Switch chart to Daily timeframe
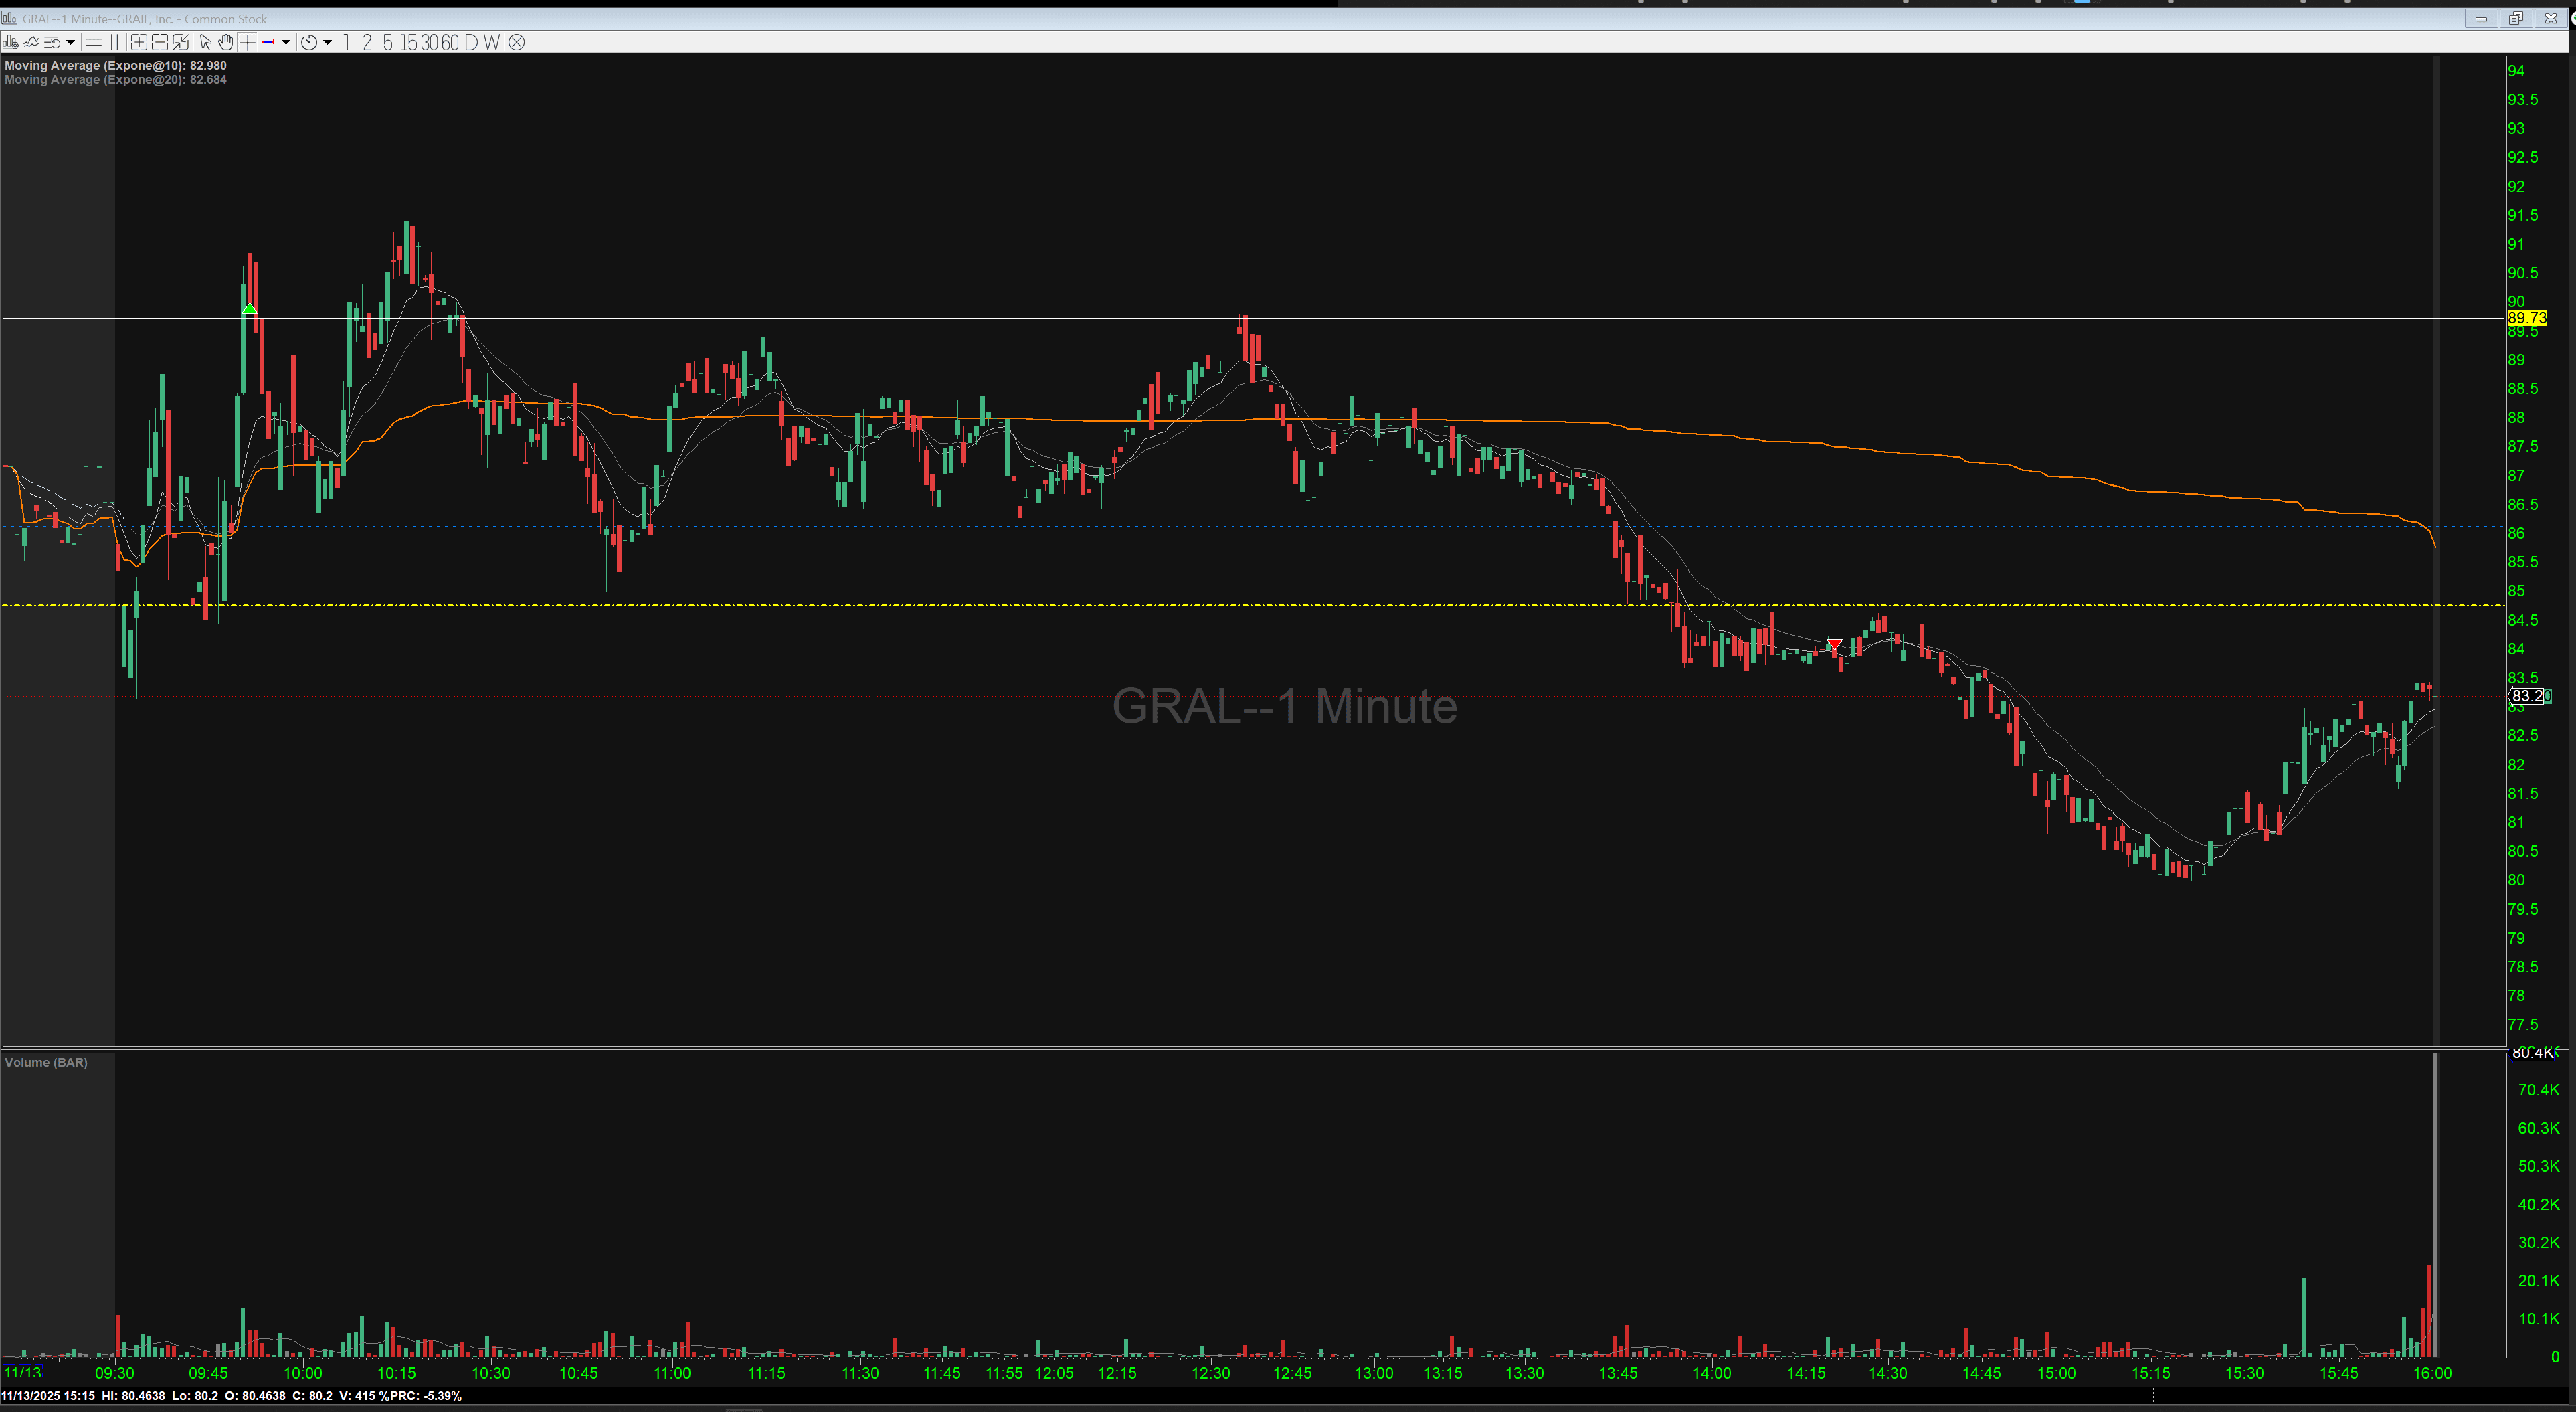The image size is (2576, 1412). (x=471, y=42)
